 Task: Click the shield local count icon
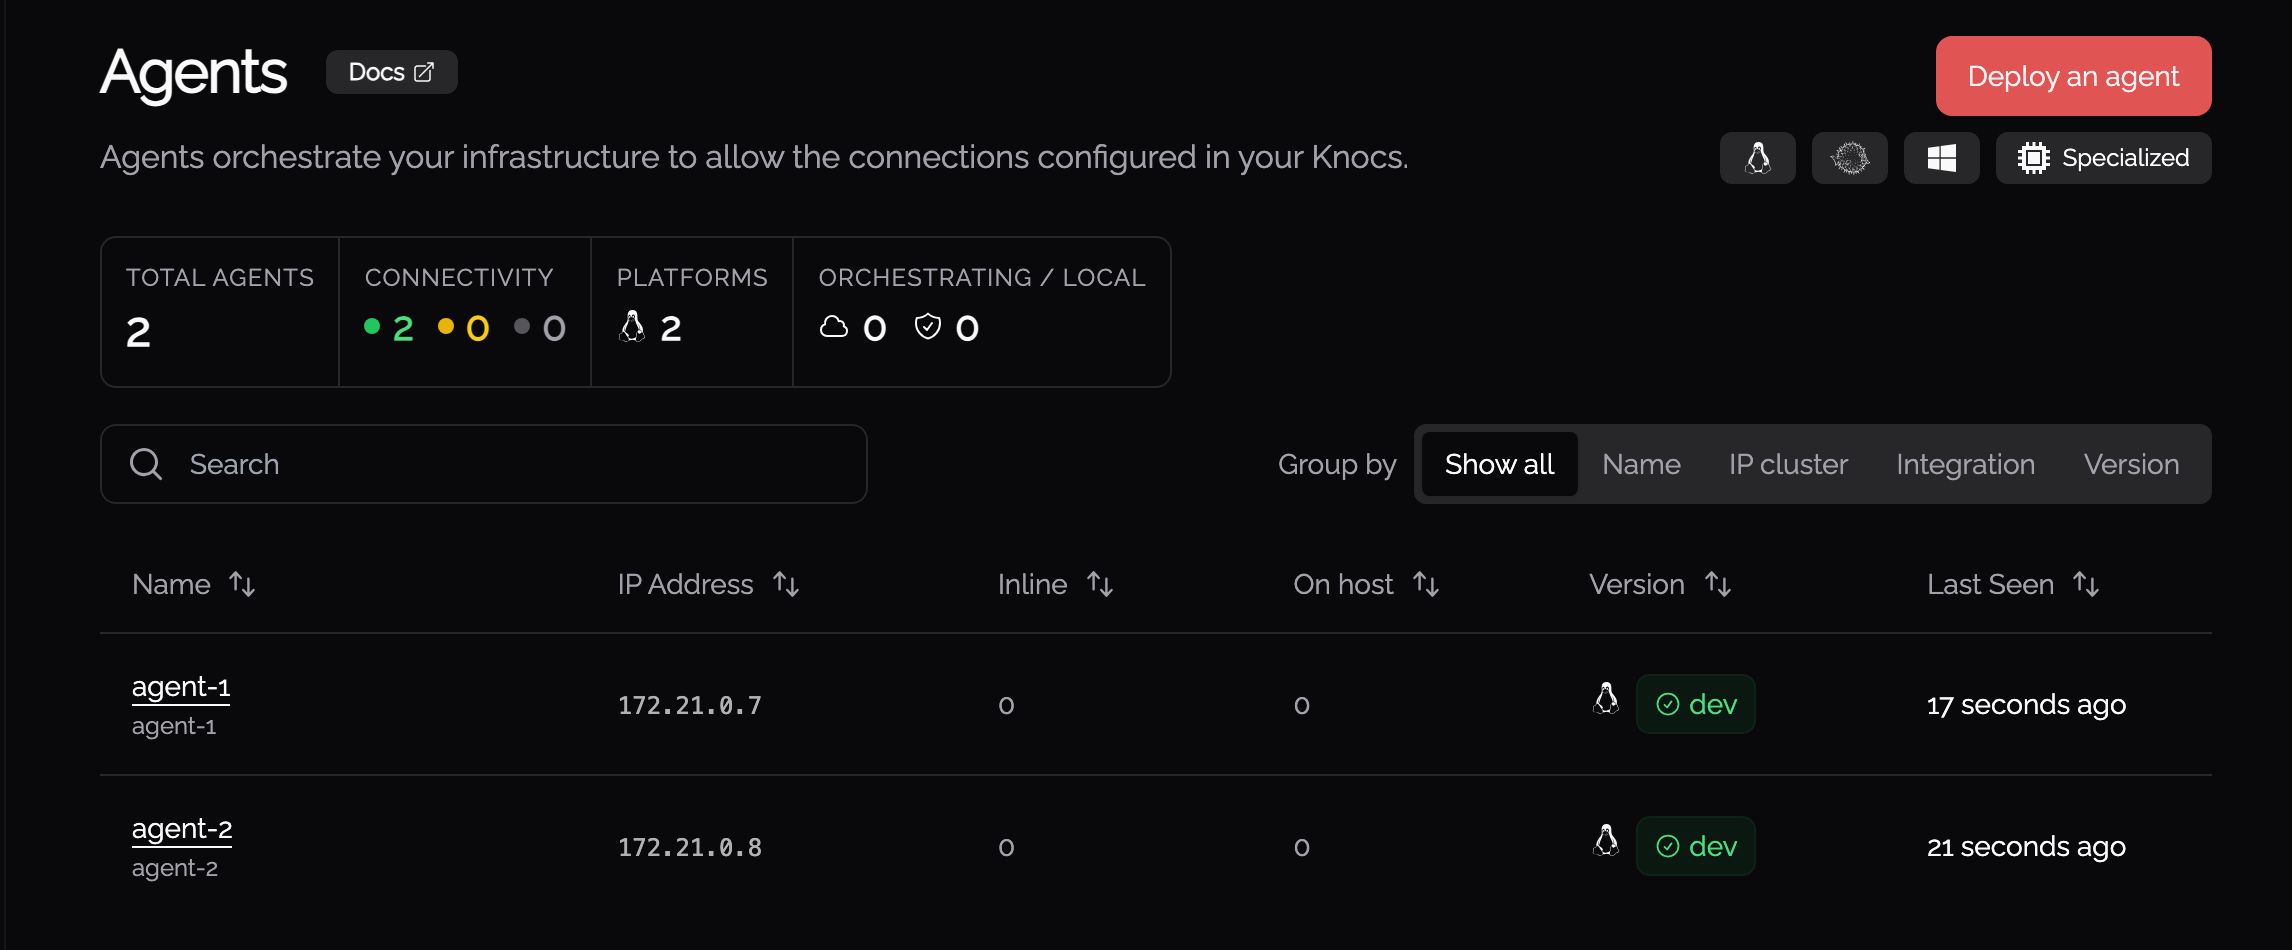tap(928, 326)
